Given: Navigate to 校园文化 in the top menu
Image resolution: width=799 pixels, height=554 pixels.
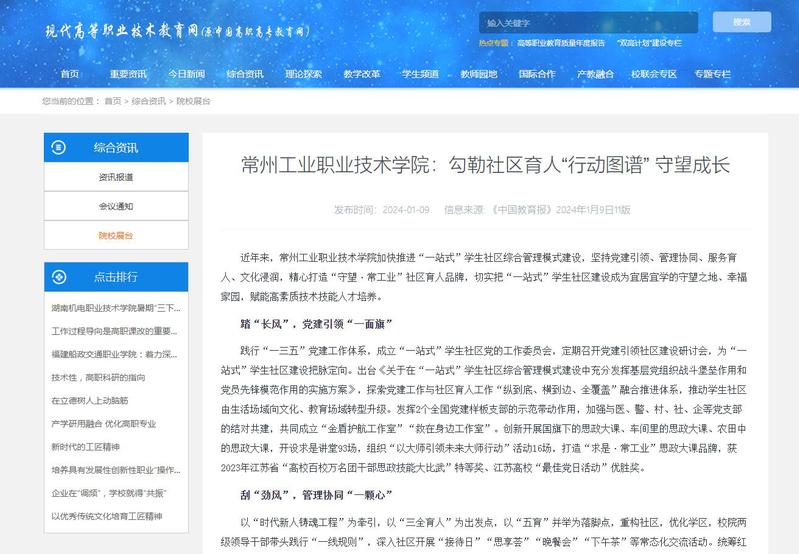Looking at the screenshot, I should 478,74.
